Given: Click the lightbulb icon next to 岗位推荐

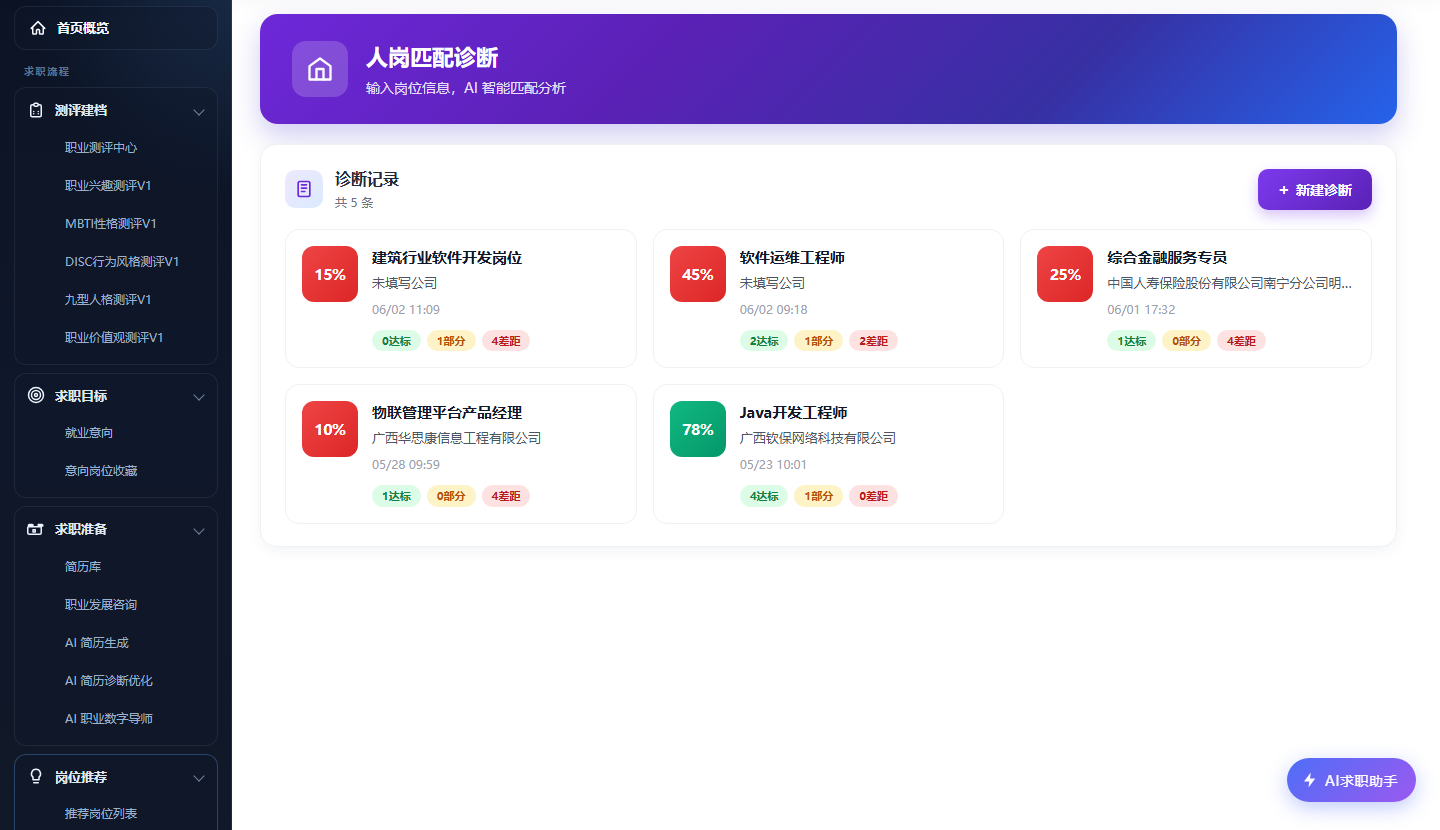Looking at the screenshot, I should (36, 776).
